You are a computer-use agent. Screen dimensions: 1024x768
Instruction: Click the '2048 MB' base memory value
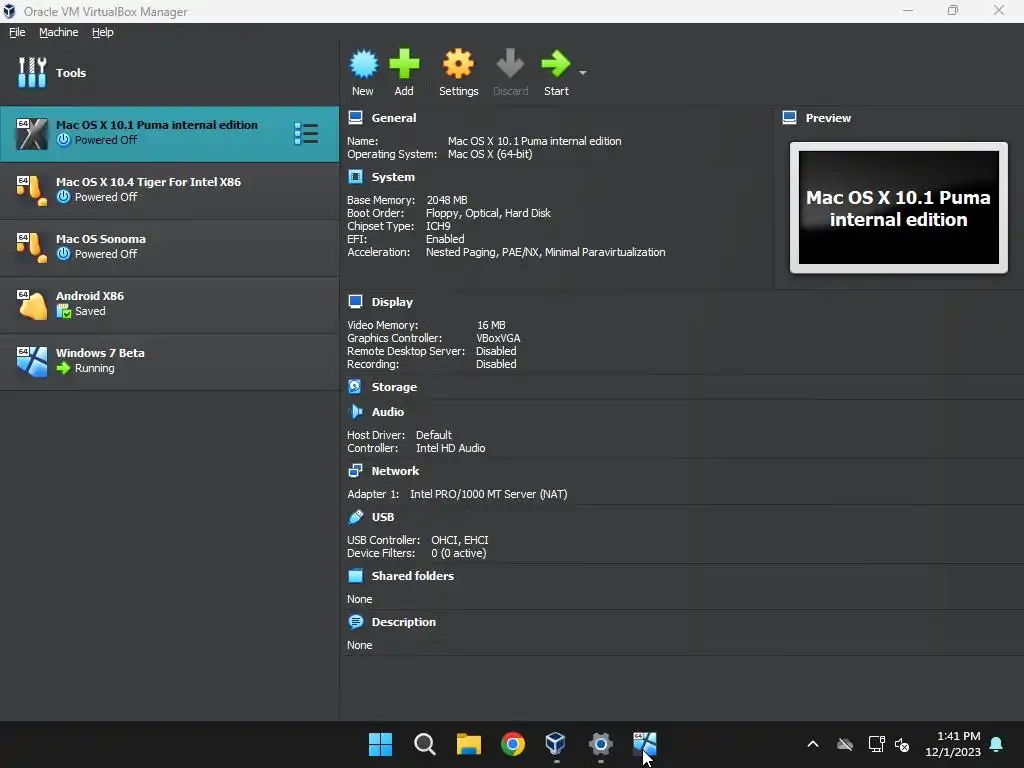pos(447,200)
